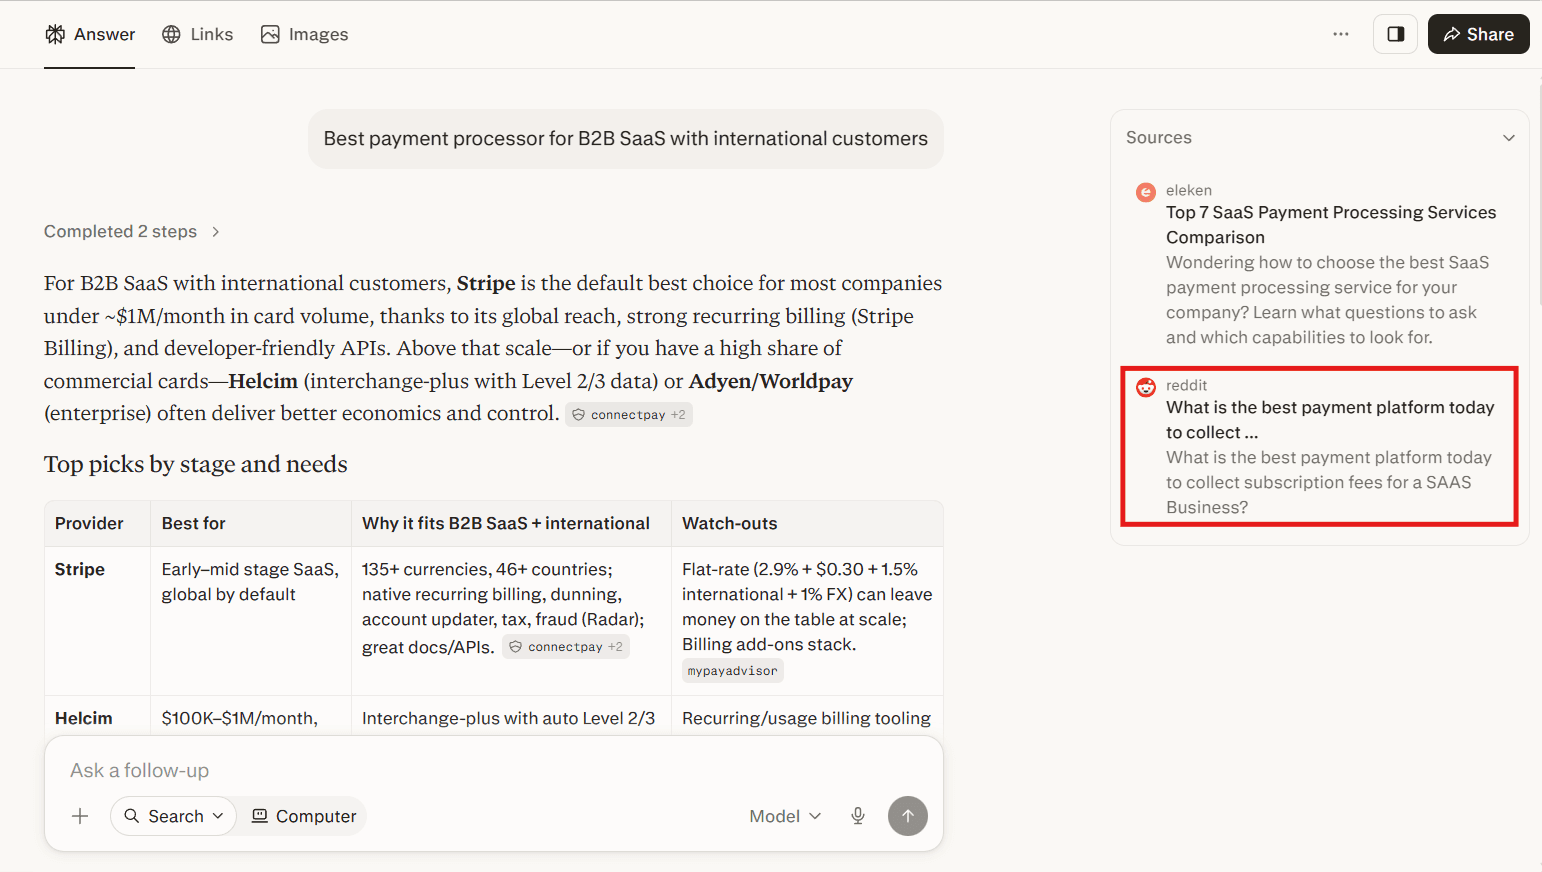The width and height of the screenshot is (1542, 872).
Task: Select the Computer mode button
Action: point(303,816)
